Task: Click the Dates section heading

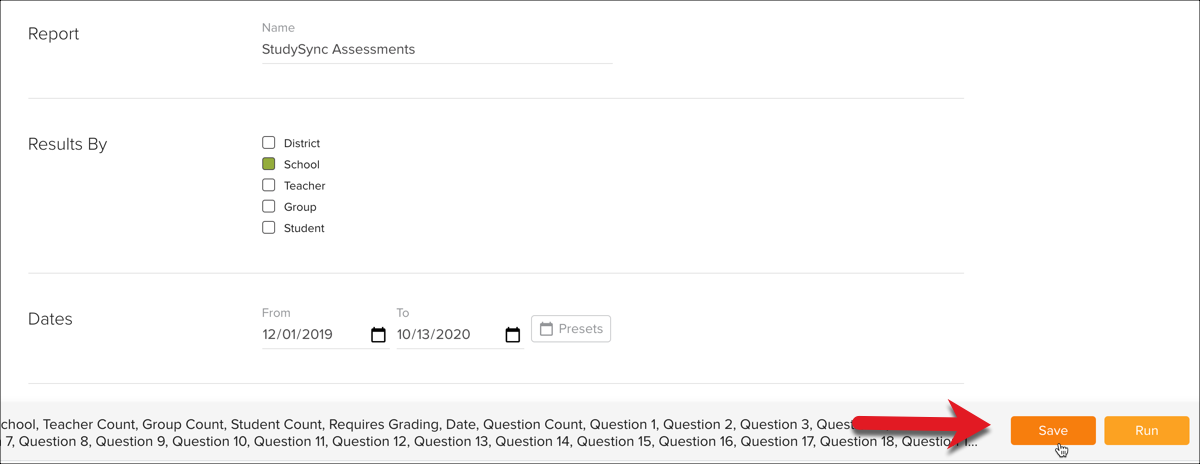Action: (x=51, y=319)
